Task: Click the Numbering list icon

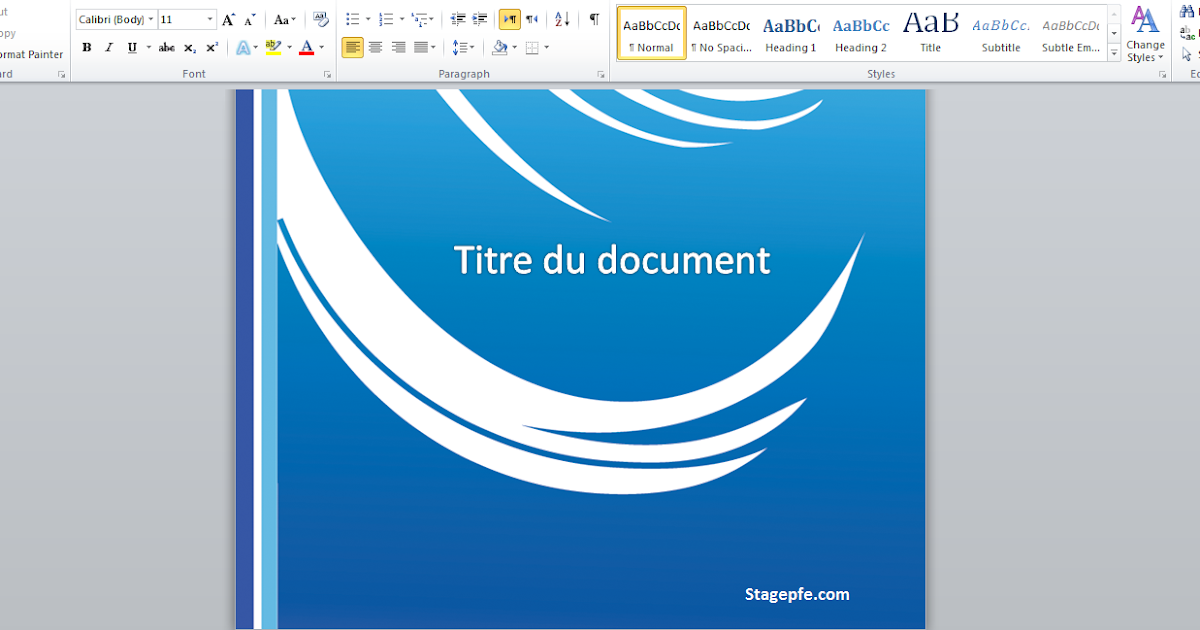Action: point(387,19)
